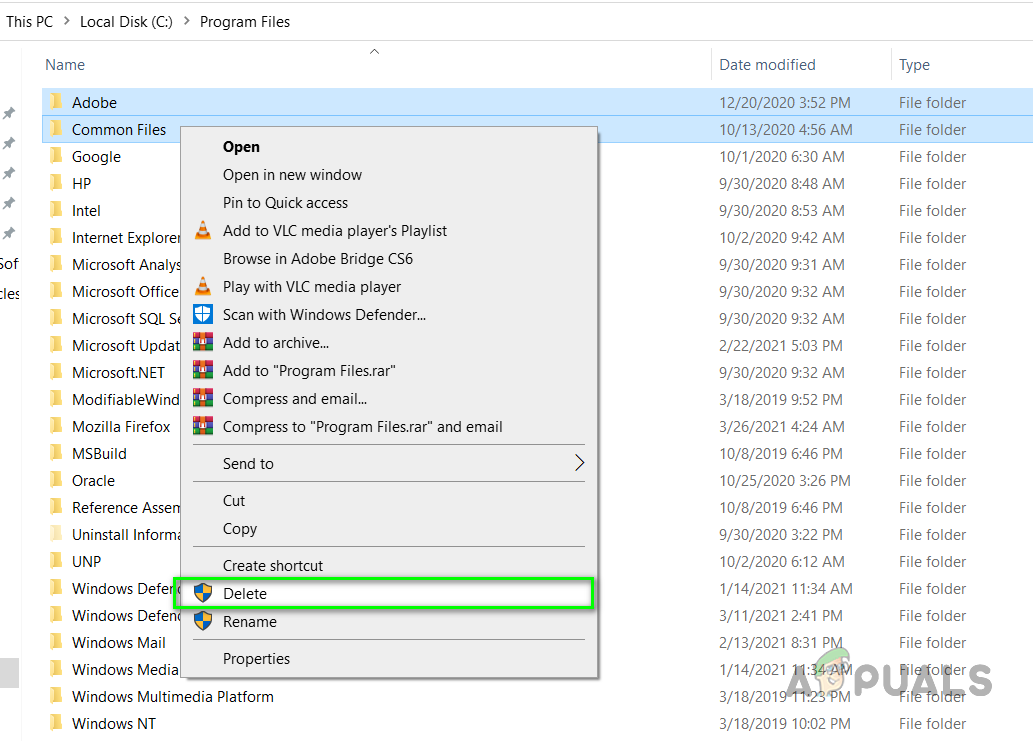
Task: Click WinRAR icon beside Compress to rar and email
Action: (203, 426)
